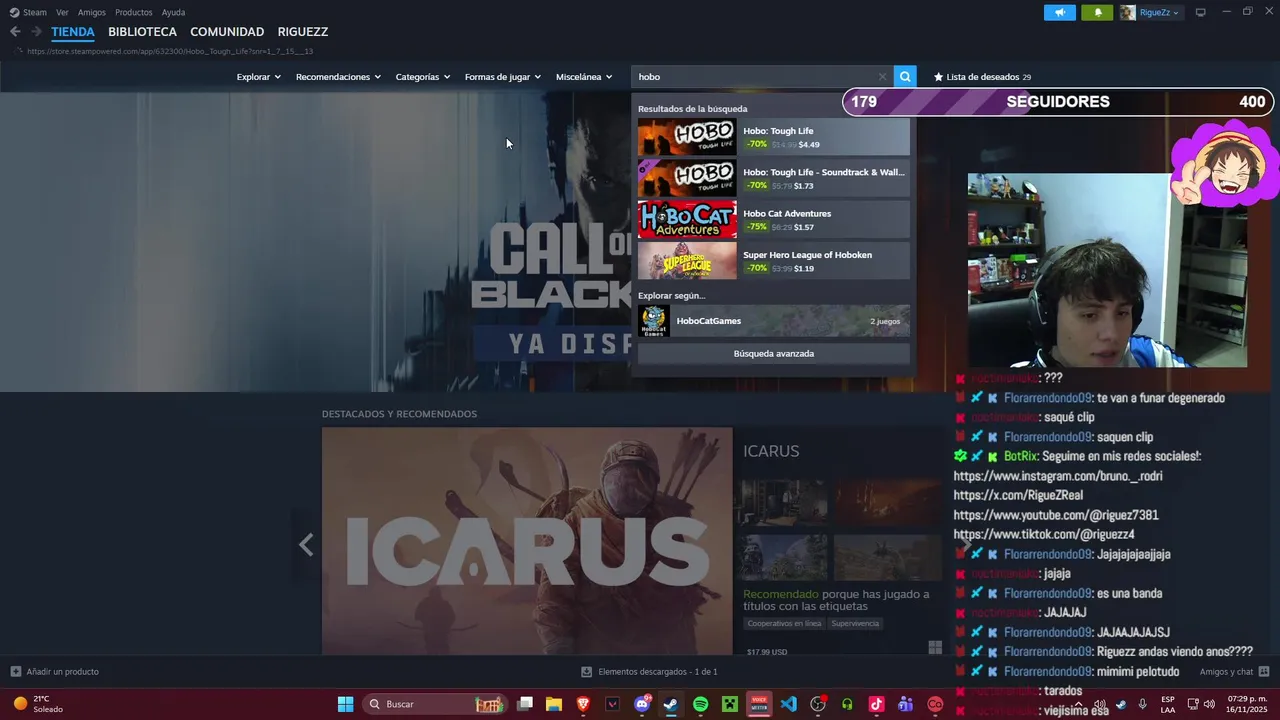1280x720 pixels.
Task: Open the Lista de deseados wishlist
Action: pyautogui.click(x=982, y=77)
